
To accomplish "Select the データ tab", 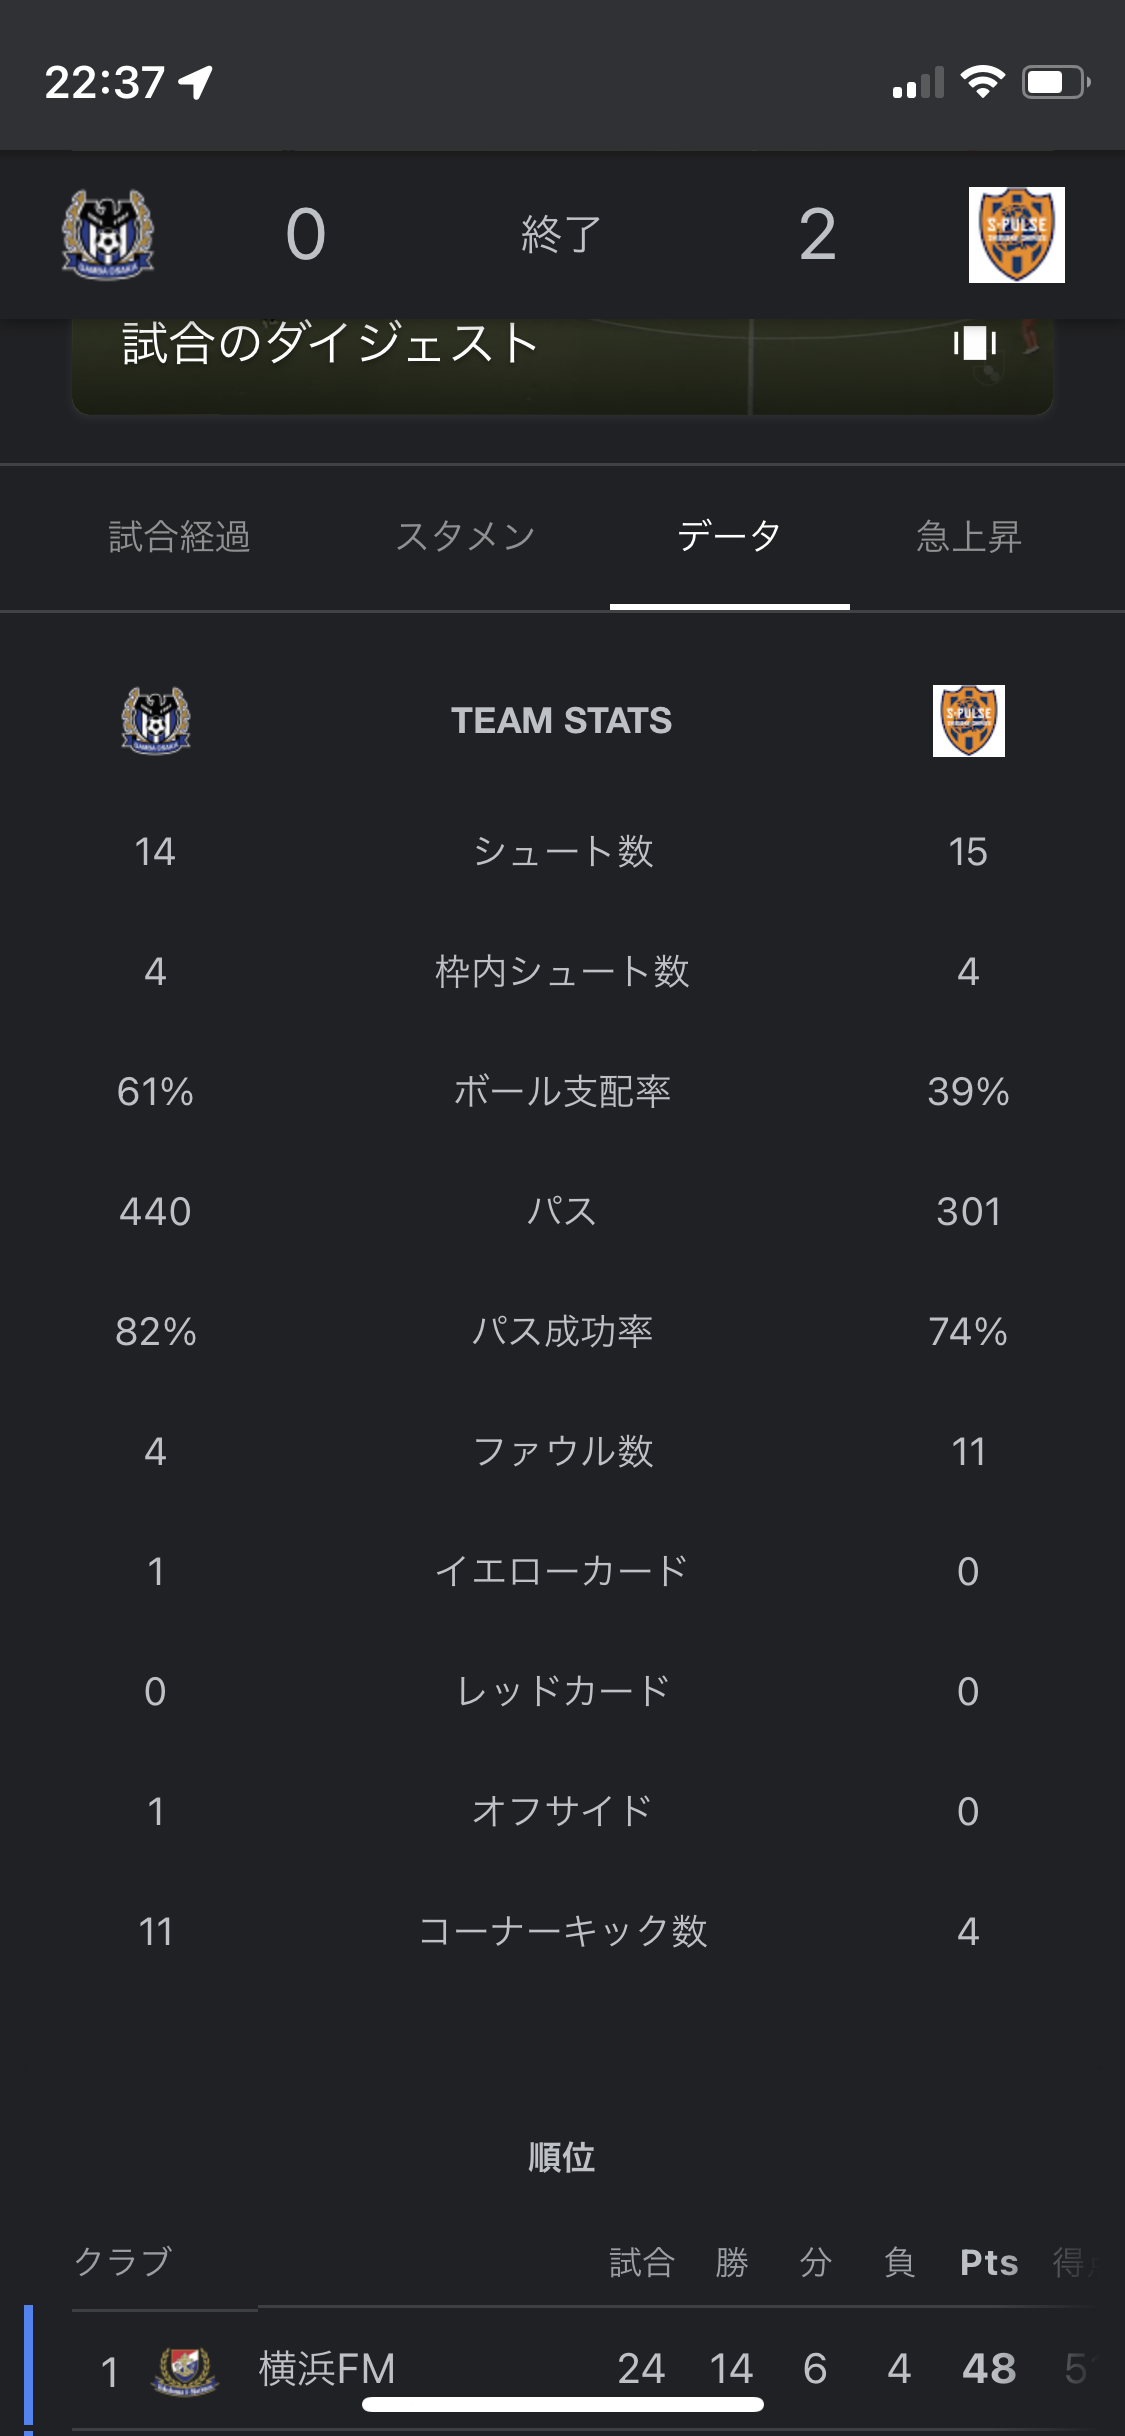I will click(x=729, y=537).
